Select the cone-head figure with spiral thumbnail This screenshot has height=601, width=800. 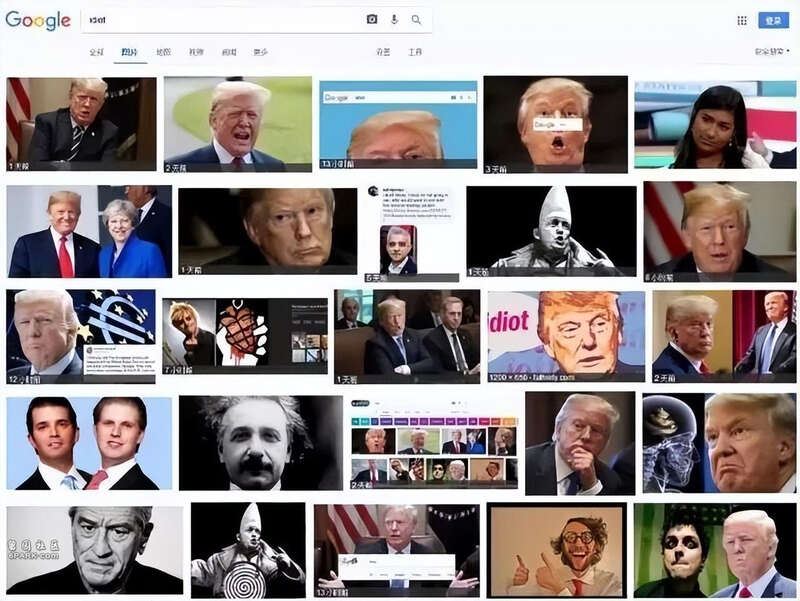coord(247,550)
